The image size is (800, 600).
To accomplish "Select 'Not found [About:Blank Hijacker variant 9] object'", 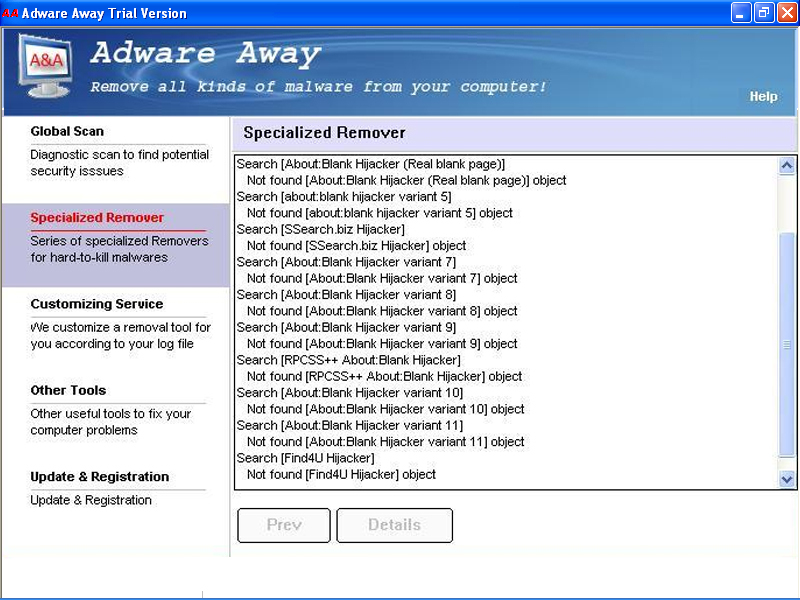I will (x=382, y=343).
